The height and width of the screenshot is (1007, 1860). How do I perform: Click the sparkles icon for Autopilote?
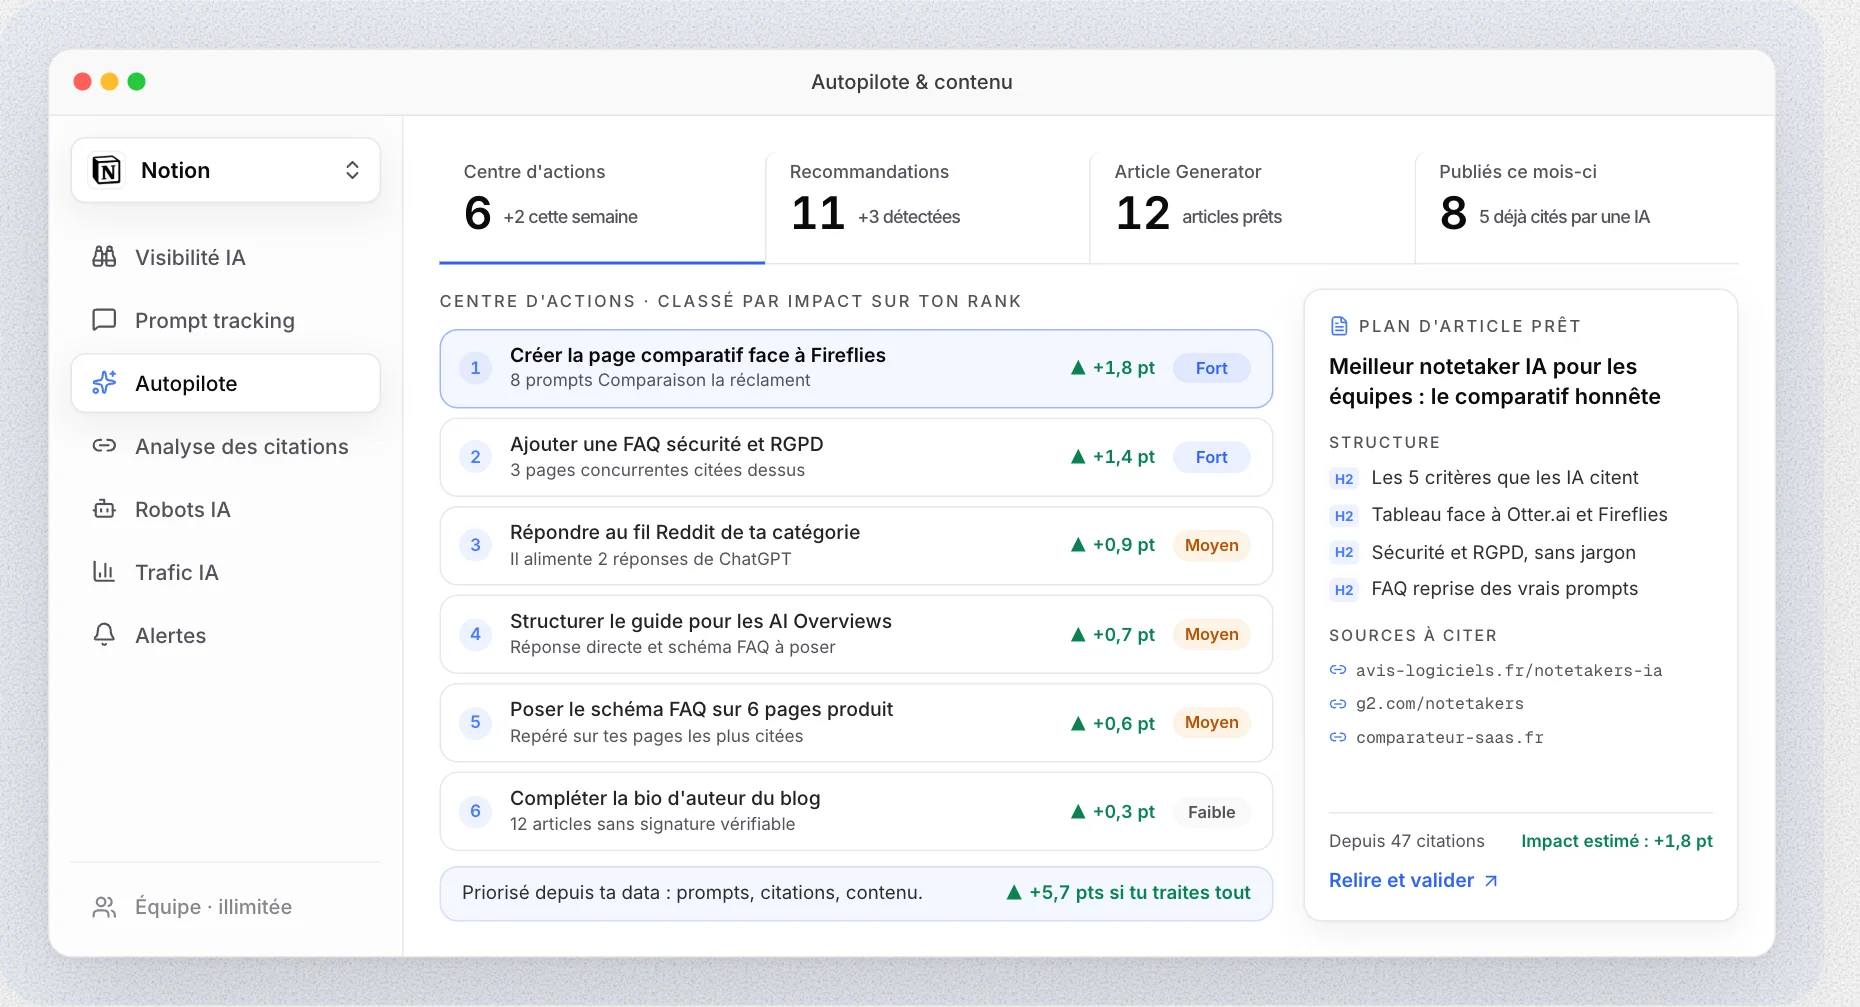tap(104, 383)
